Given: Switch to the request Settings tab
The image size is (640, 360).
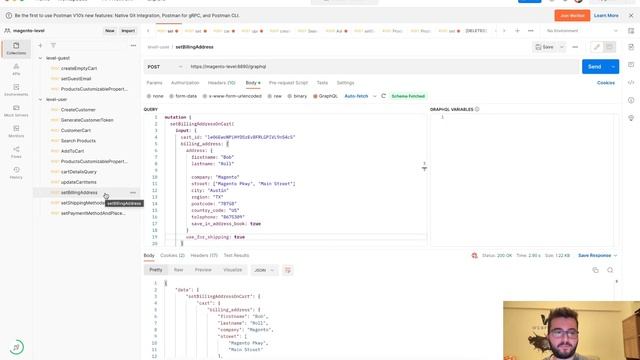Looking at the screenshot, I should [x=345, y=83].
